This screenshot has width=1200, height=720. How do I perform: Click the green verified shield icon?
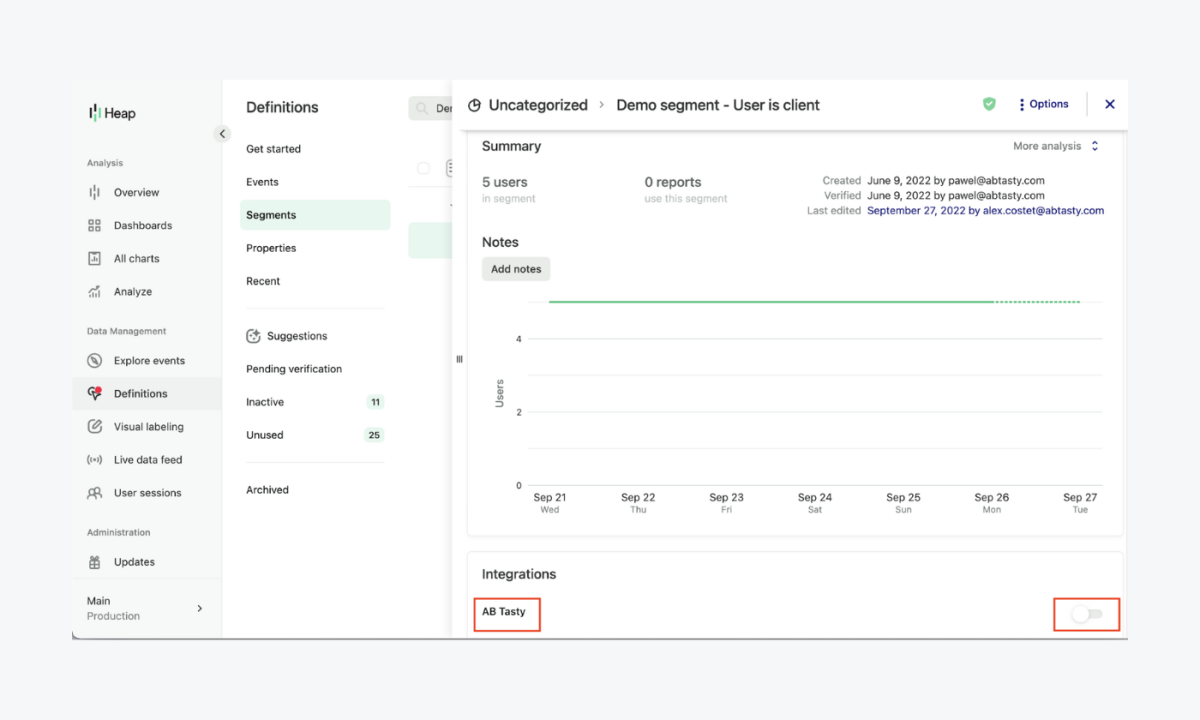pos(989,104)
